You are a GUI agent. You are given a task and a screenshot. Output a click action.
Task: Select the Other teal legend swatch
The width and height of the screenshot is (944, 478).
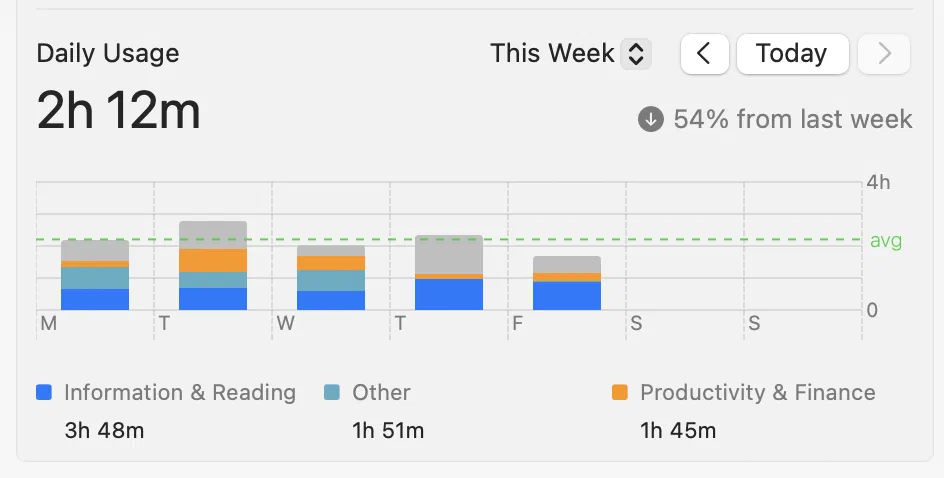click(332, 393)
